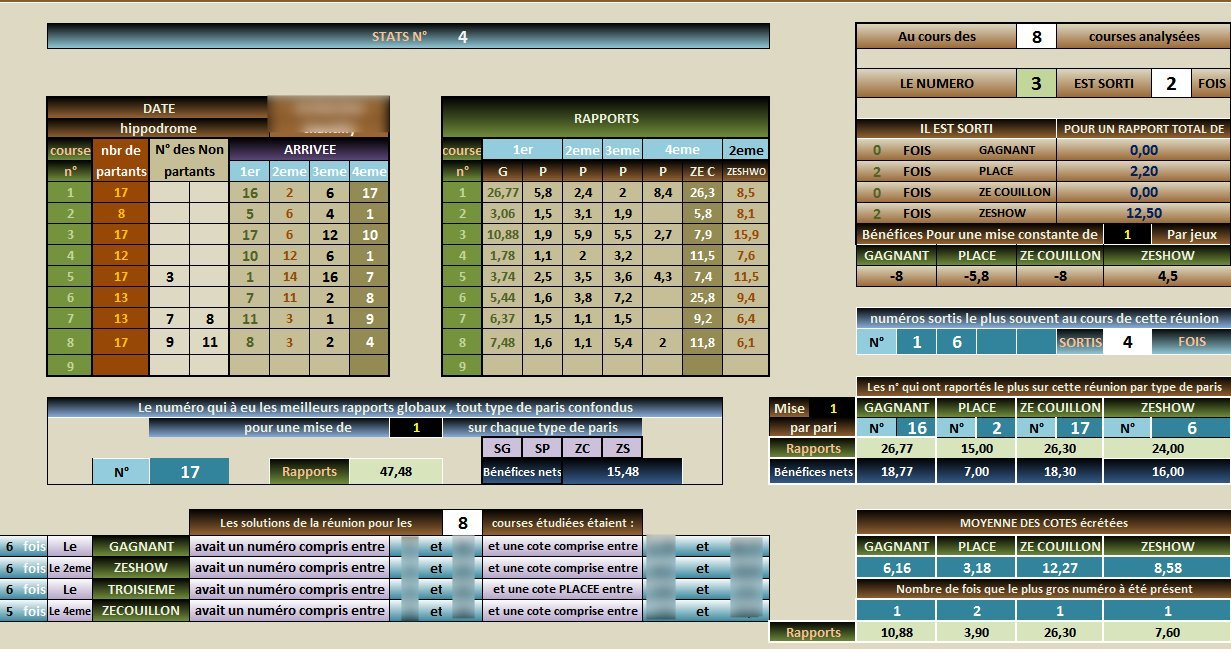Click the 6,16 GAGNANT average cote

click(895, 567)
